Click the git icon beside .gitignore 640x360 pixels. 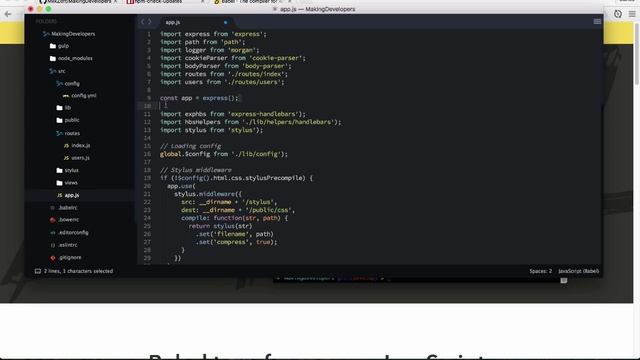point(53,258)
